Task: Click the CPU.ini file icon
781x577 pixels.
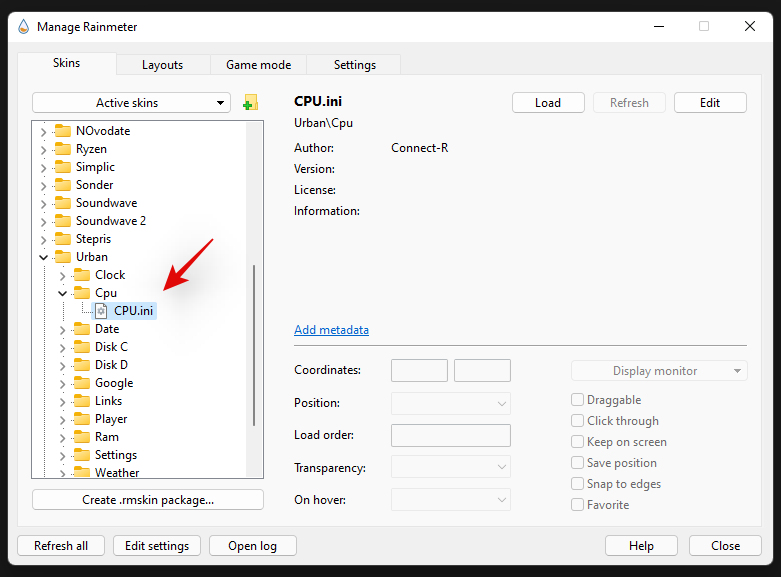Action: click(101, 311)
